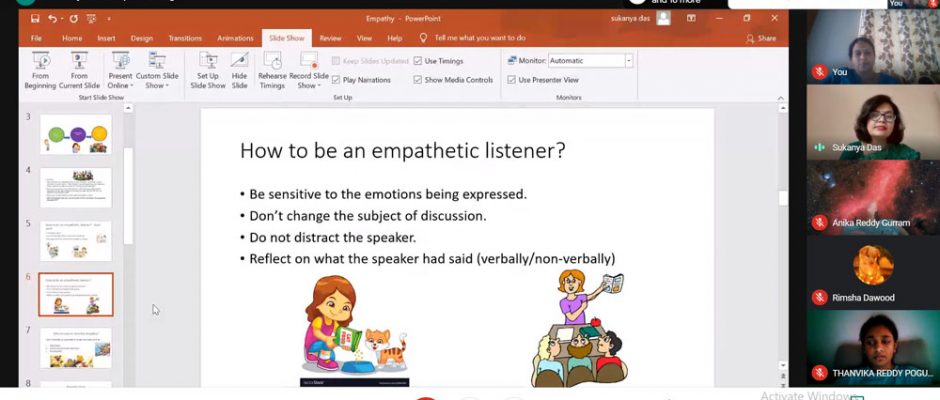This screenshot has height=400, width=940.
Task: Click muted mic icon beside You
Action: point(819,72)
